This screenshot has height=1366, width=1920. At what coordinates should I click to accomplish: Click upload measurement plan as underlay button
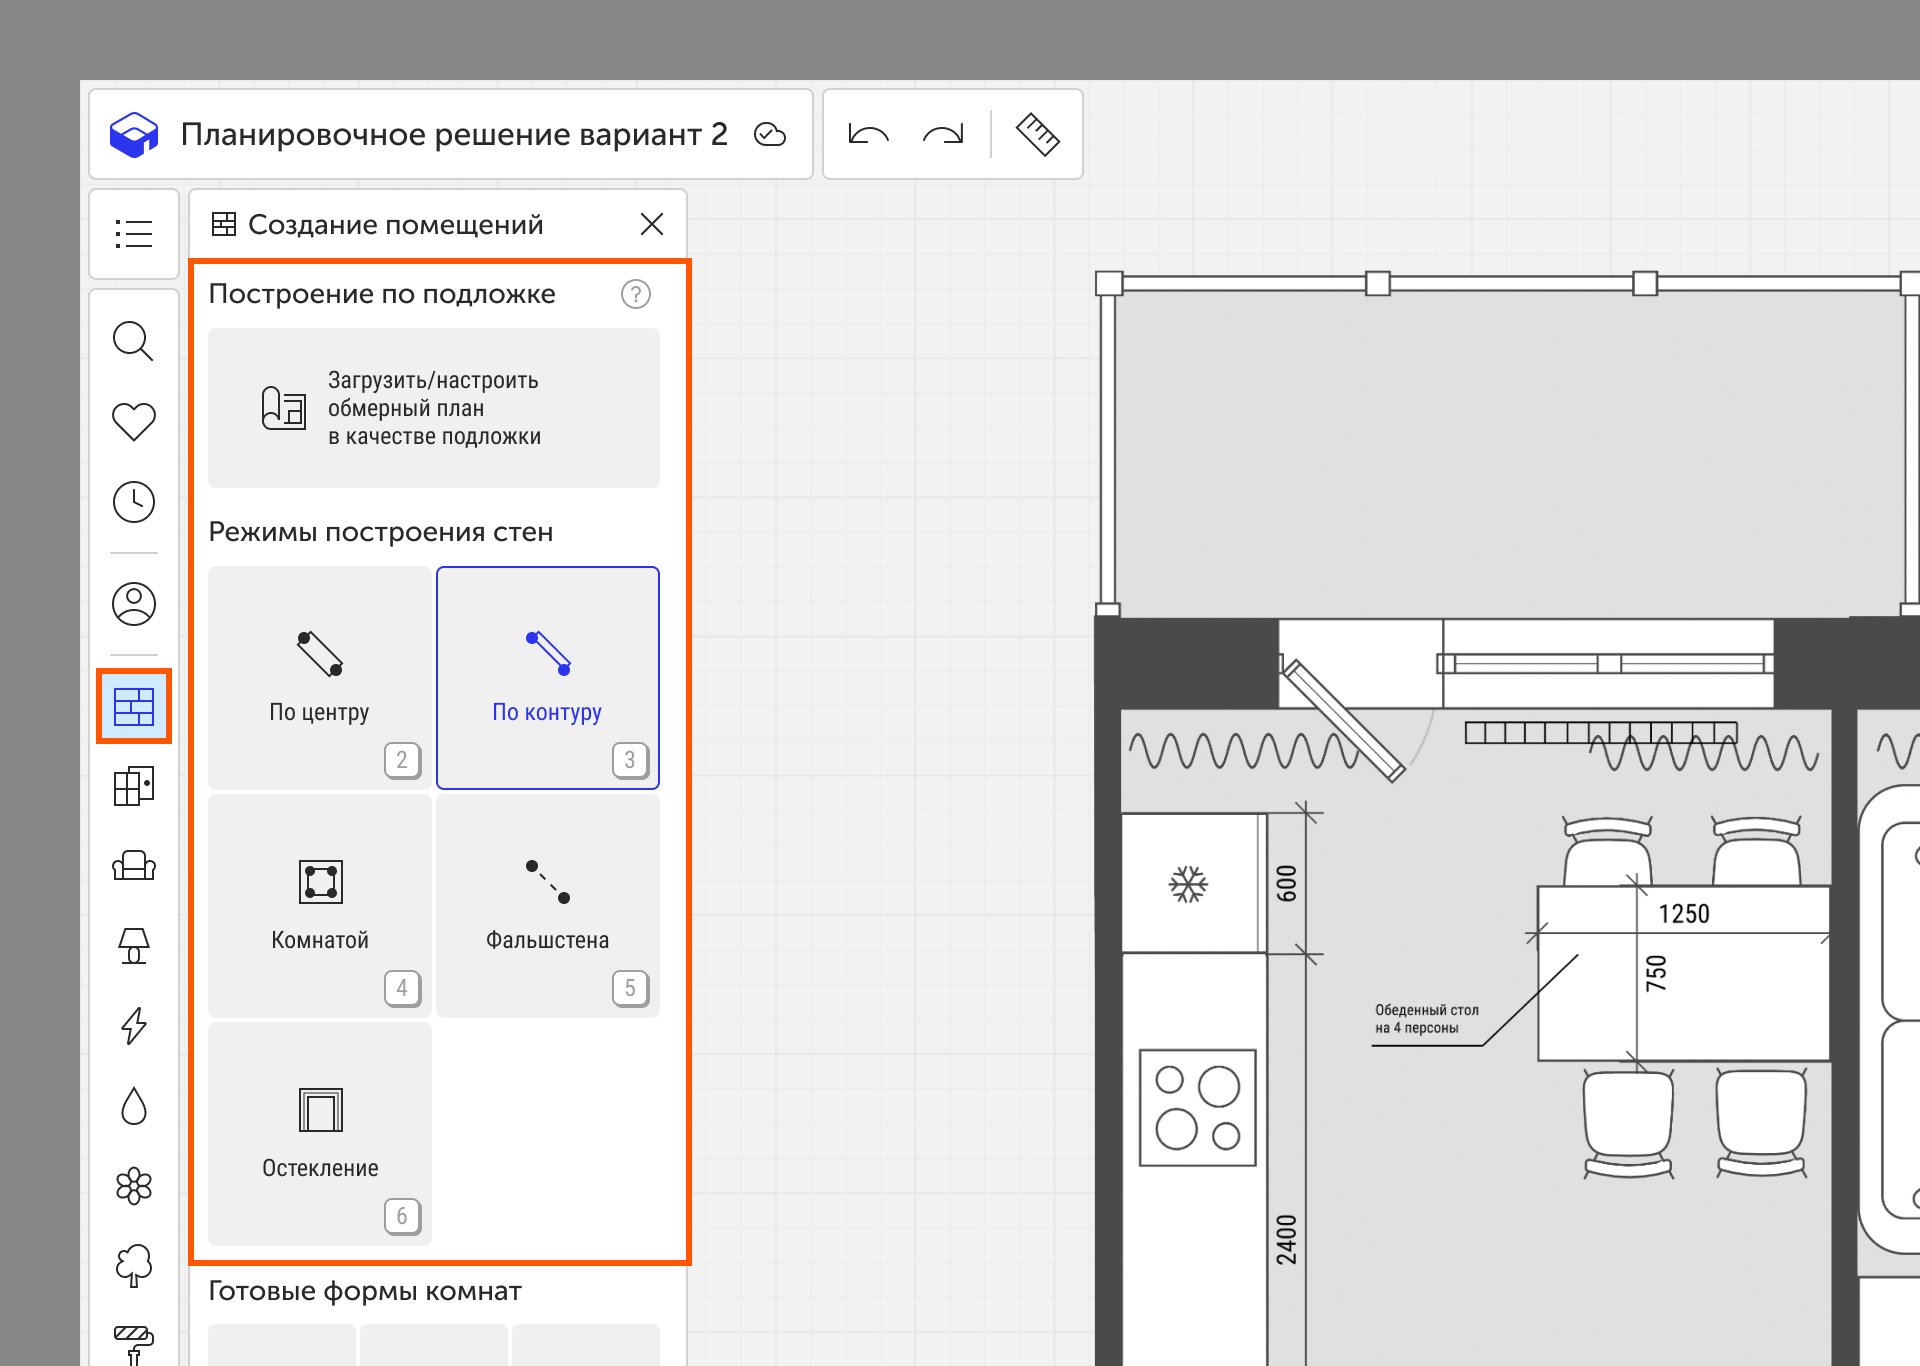[x=433, y=408]
